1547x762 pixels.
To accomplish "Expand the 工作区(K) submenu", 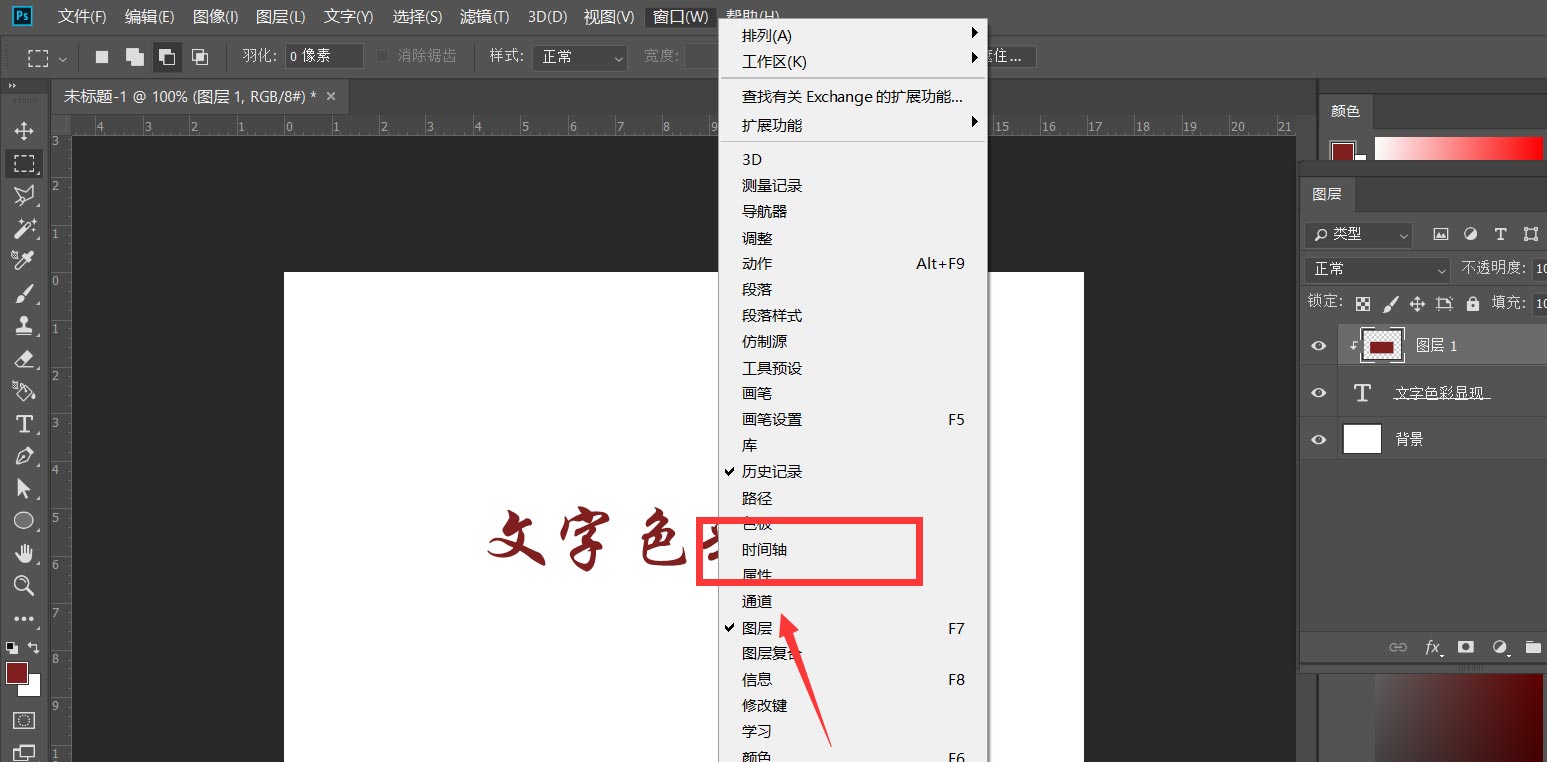I will pyautogui.click(x=854, y=62).
